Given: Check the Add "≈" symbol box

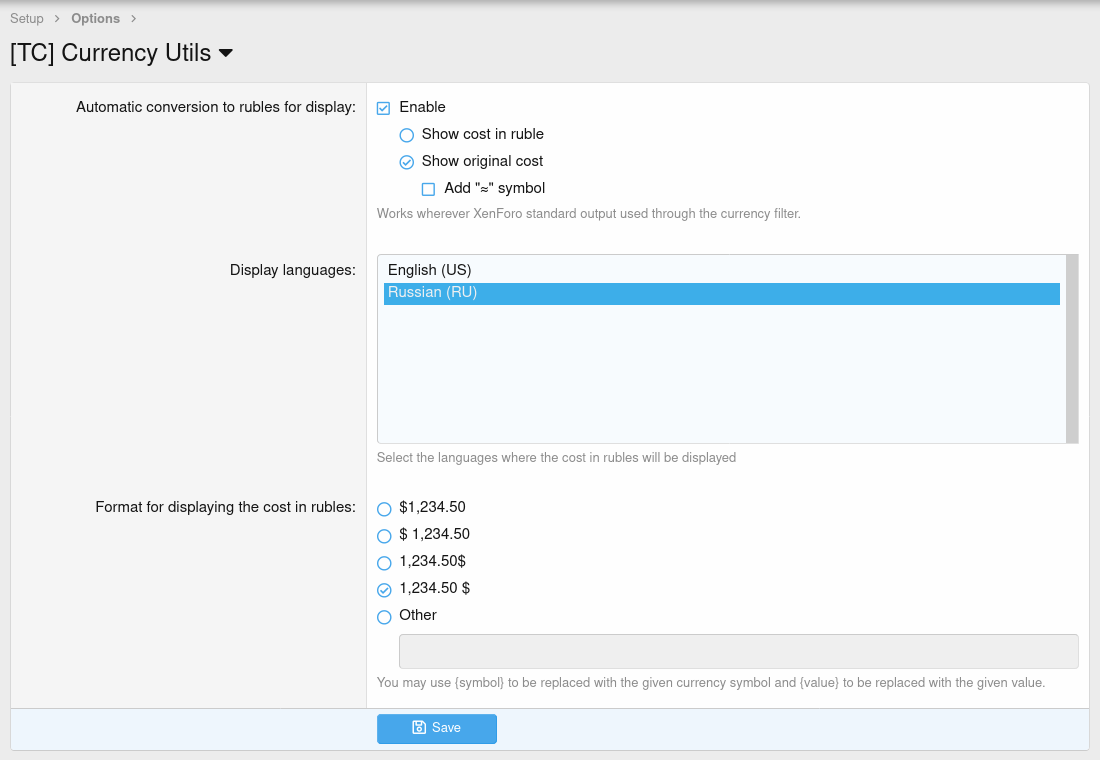Looking at the screenshot, I should (429, 189).
